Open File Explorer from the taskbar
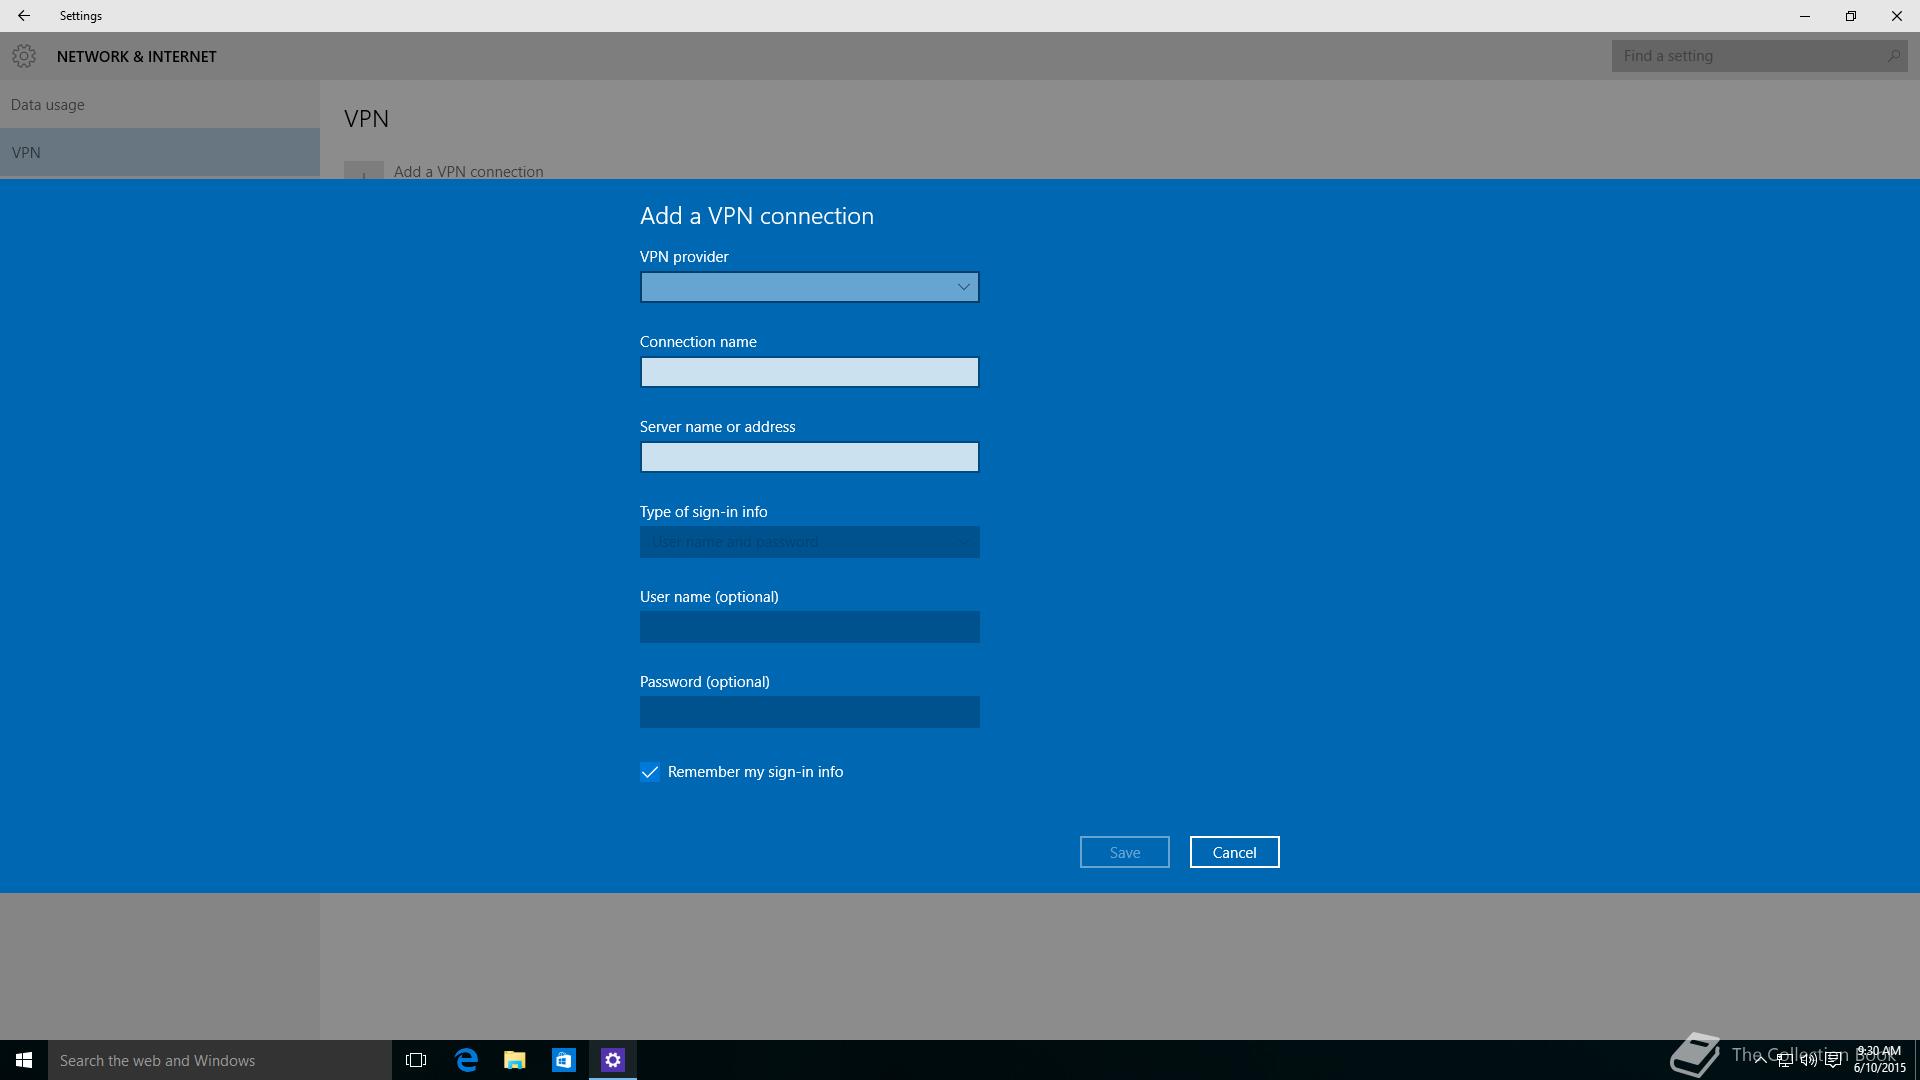 click(x=515, y=1060)
